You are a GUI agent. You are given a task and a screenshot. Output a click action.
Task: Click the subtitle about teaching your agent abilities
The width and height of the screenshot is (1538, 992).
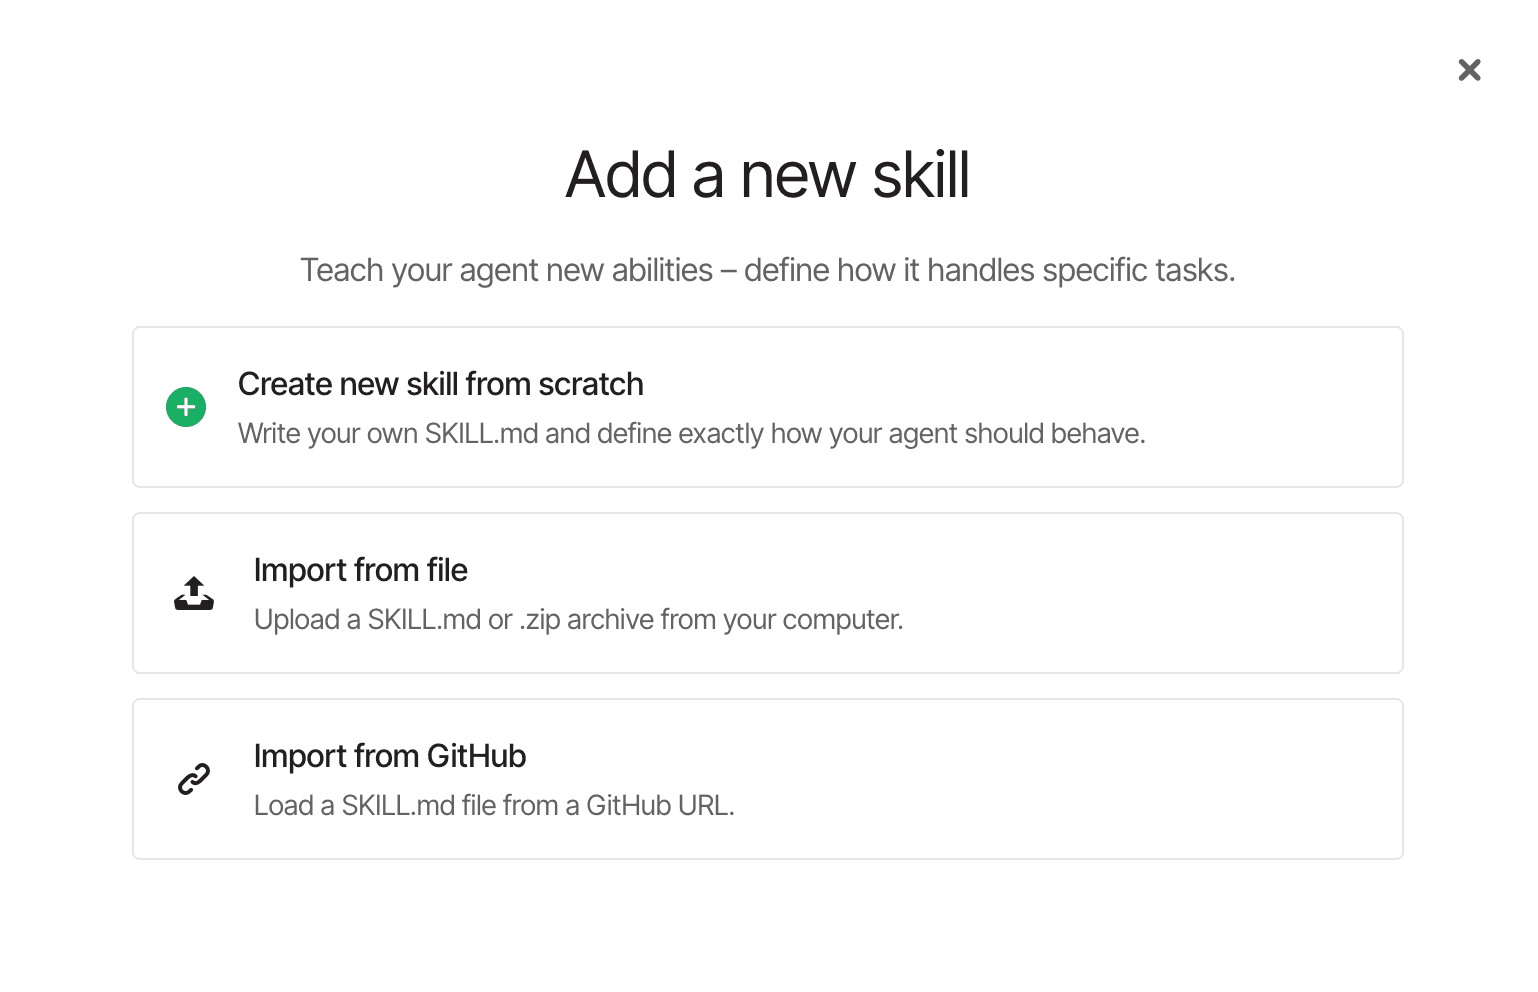point(768,269)
